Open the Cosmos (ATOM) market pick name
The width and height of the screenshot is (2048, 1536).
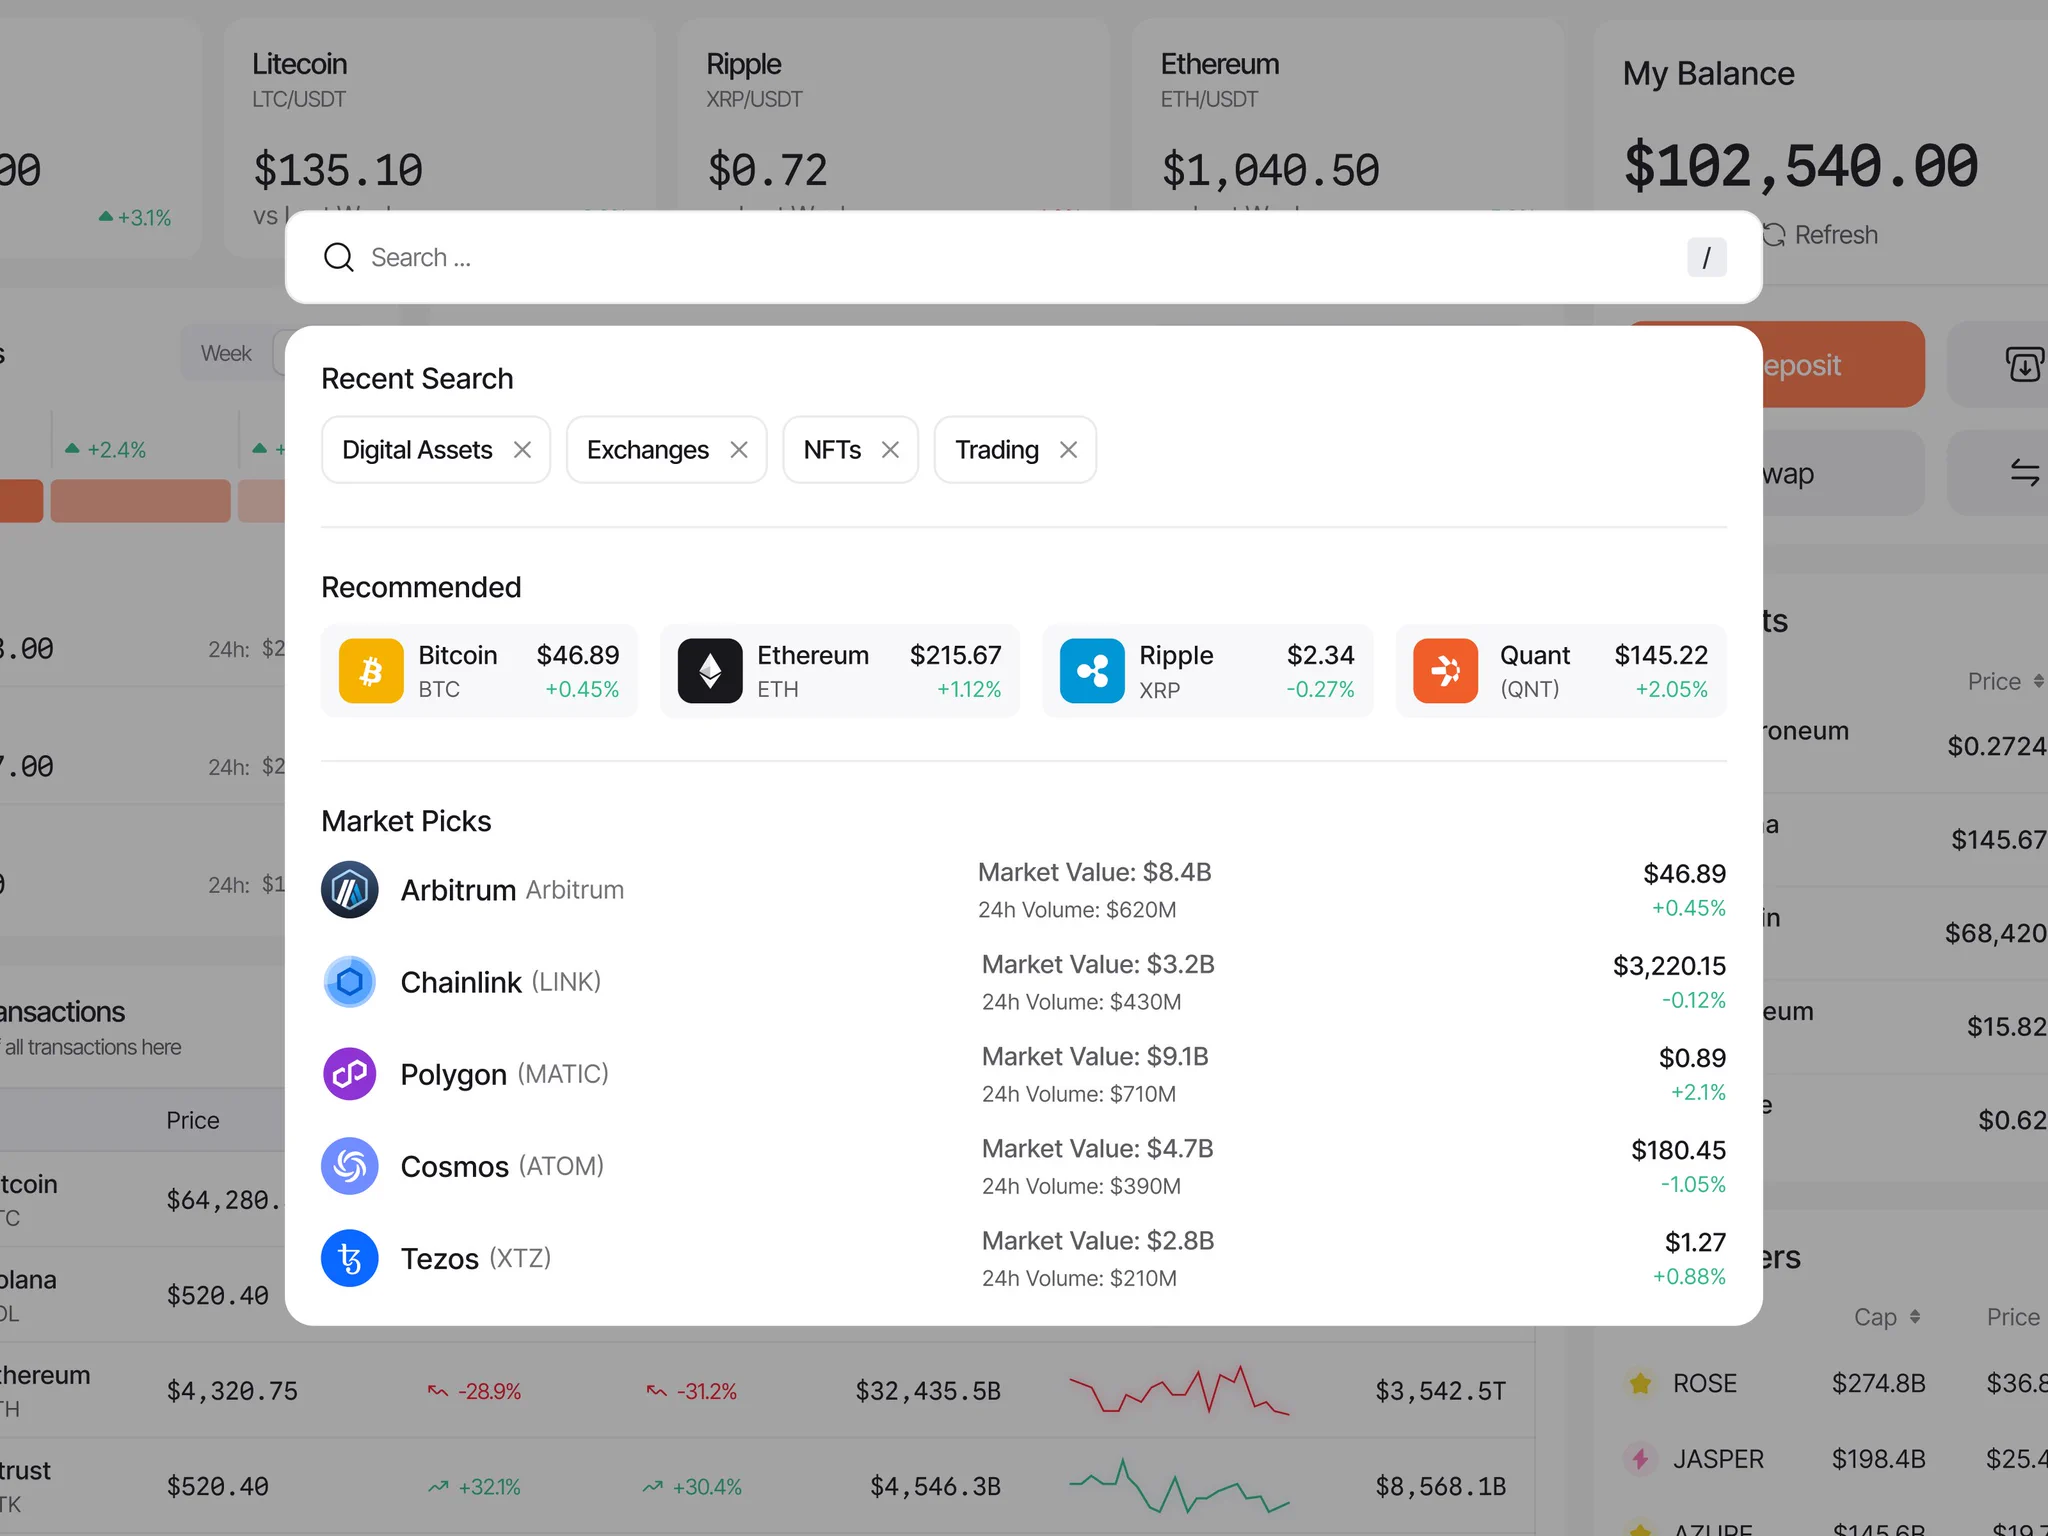click(x=502, y=1166)
